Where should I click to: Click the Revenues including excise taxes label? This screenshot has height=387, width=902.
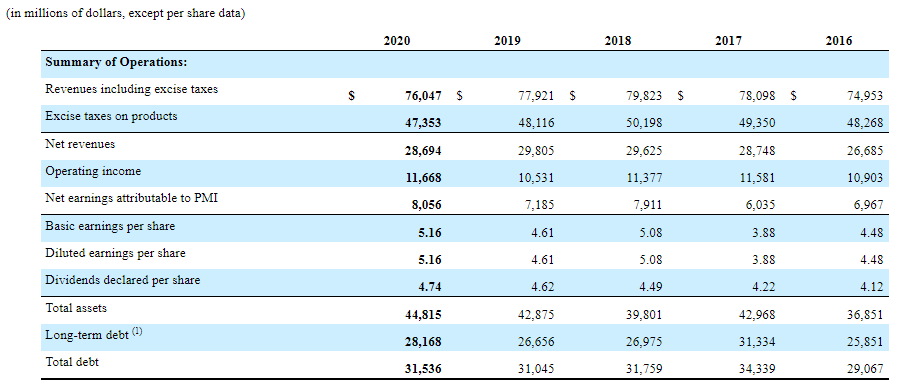pos(132,89)
